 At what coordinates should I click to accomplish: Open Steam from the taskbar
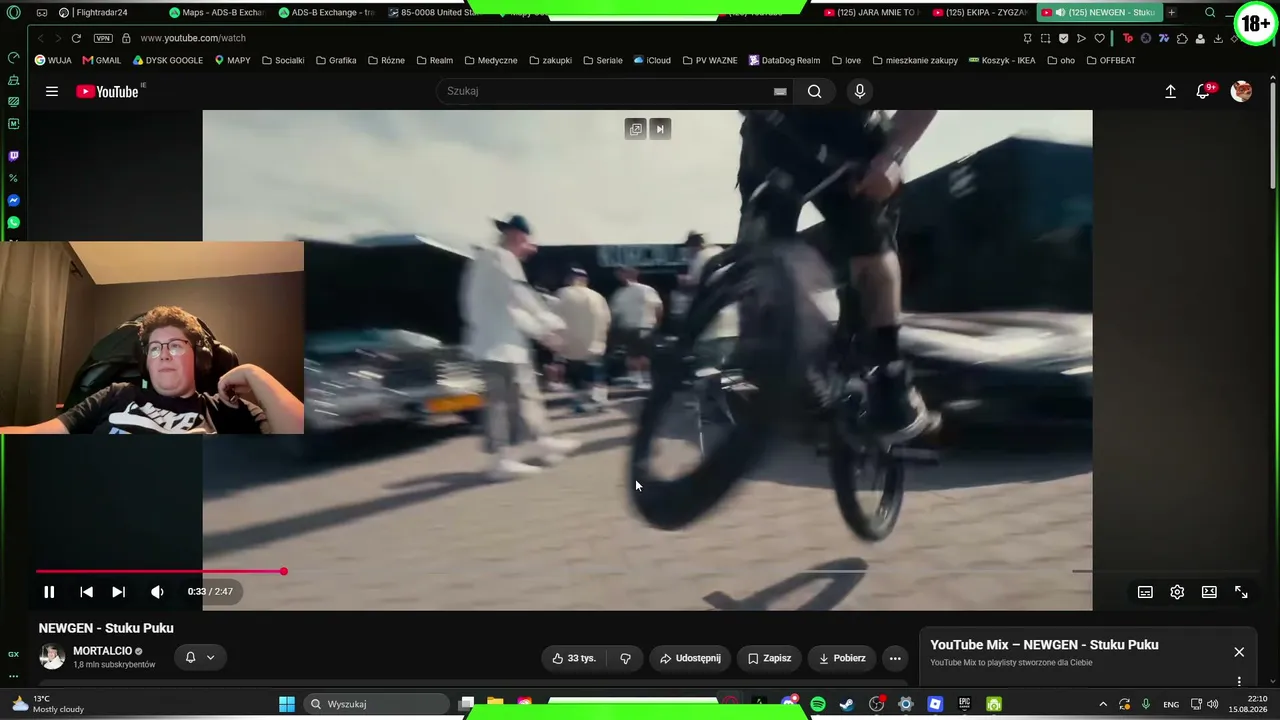tap(847, 704)
